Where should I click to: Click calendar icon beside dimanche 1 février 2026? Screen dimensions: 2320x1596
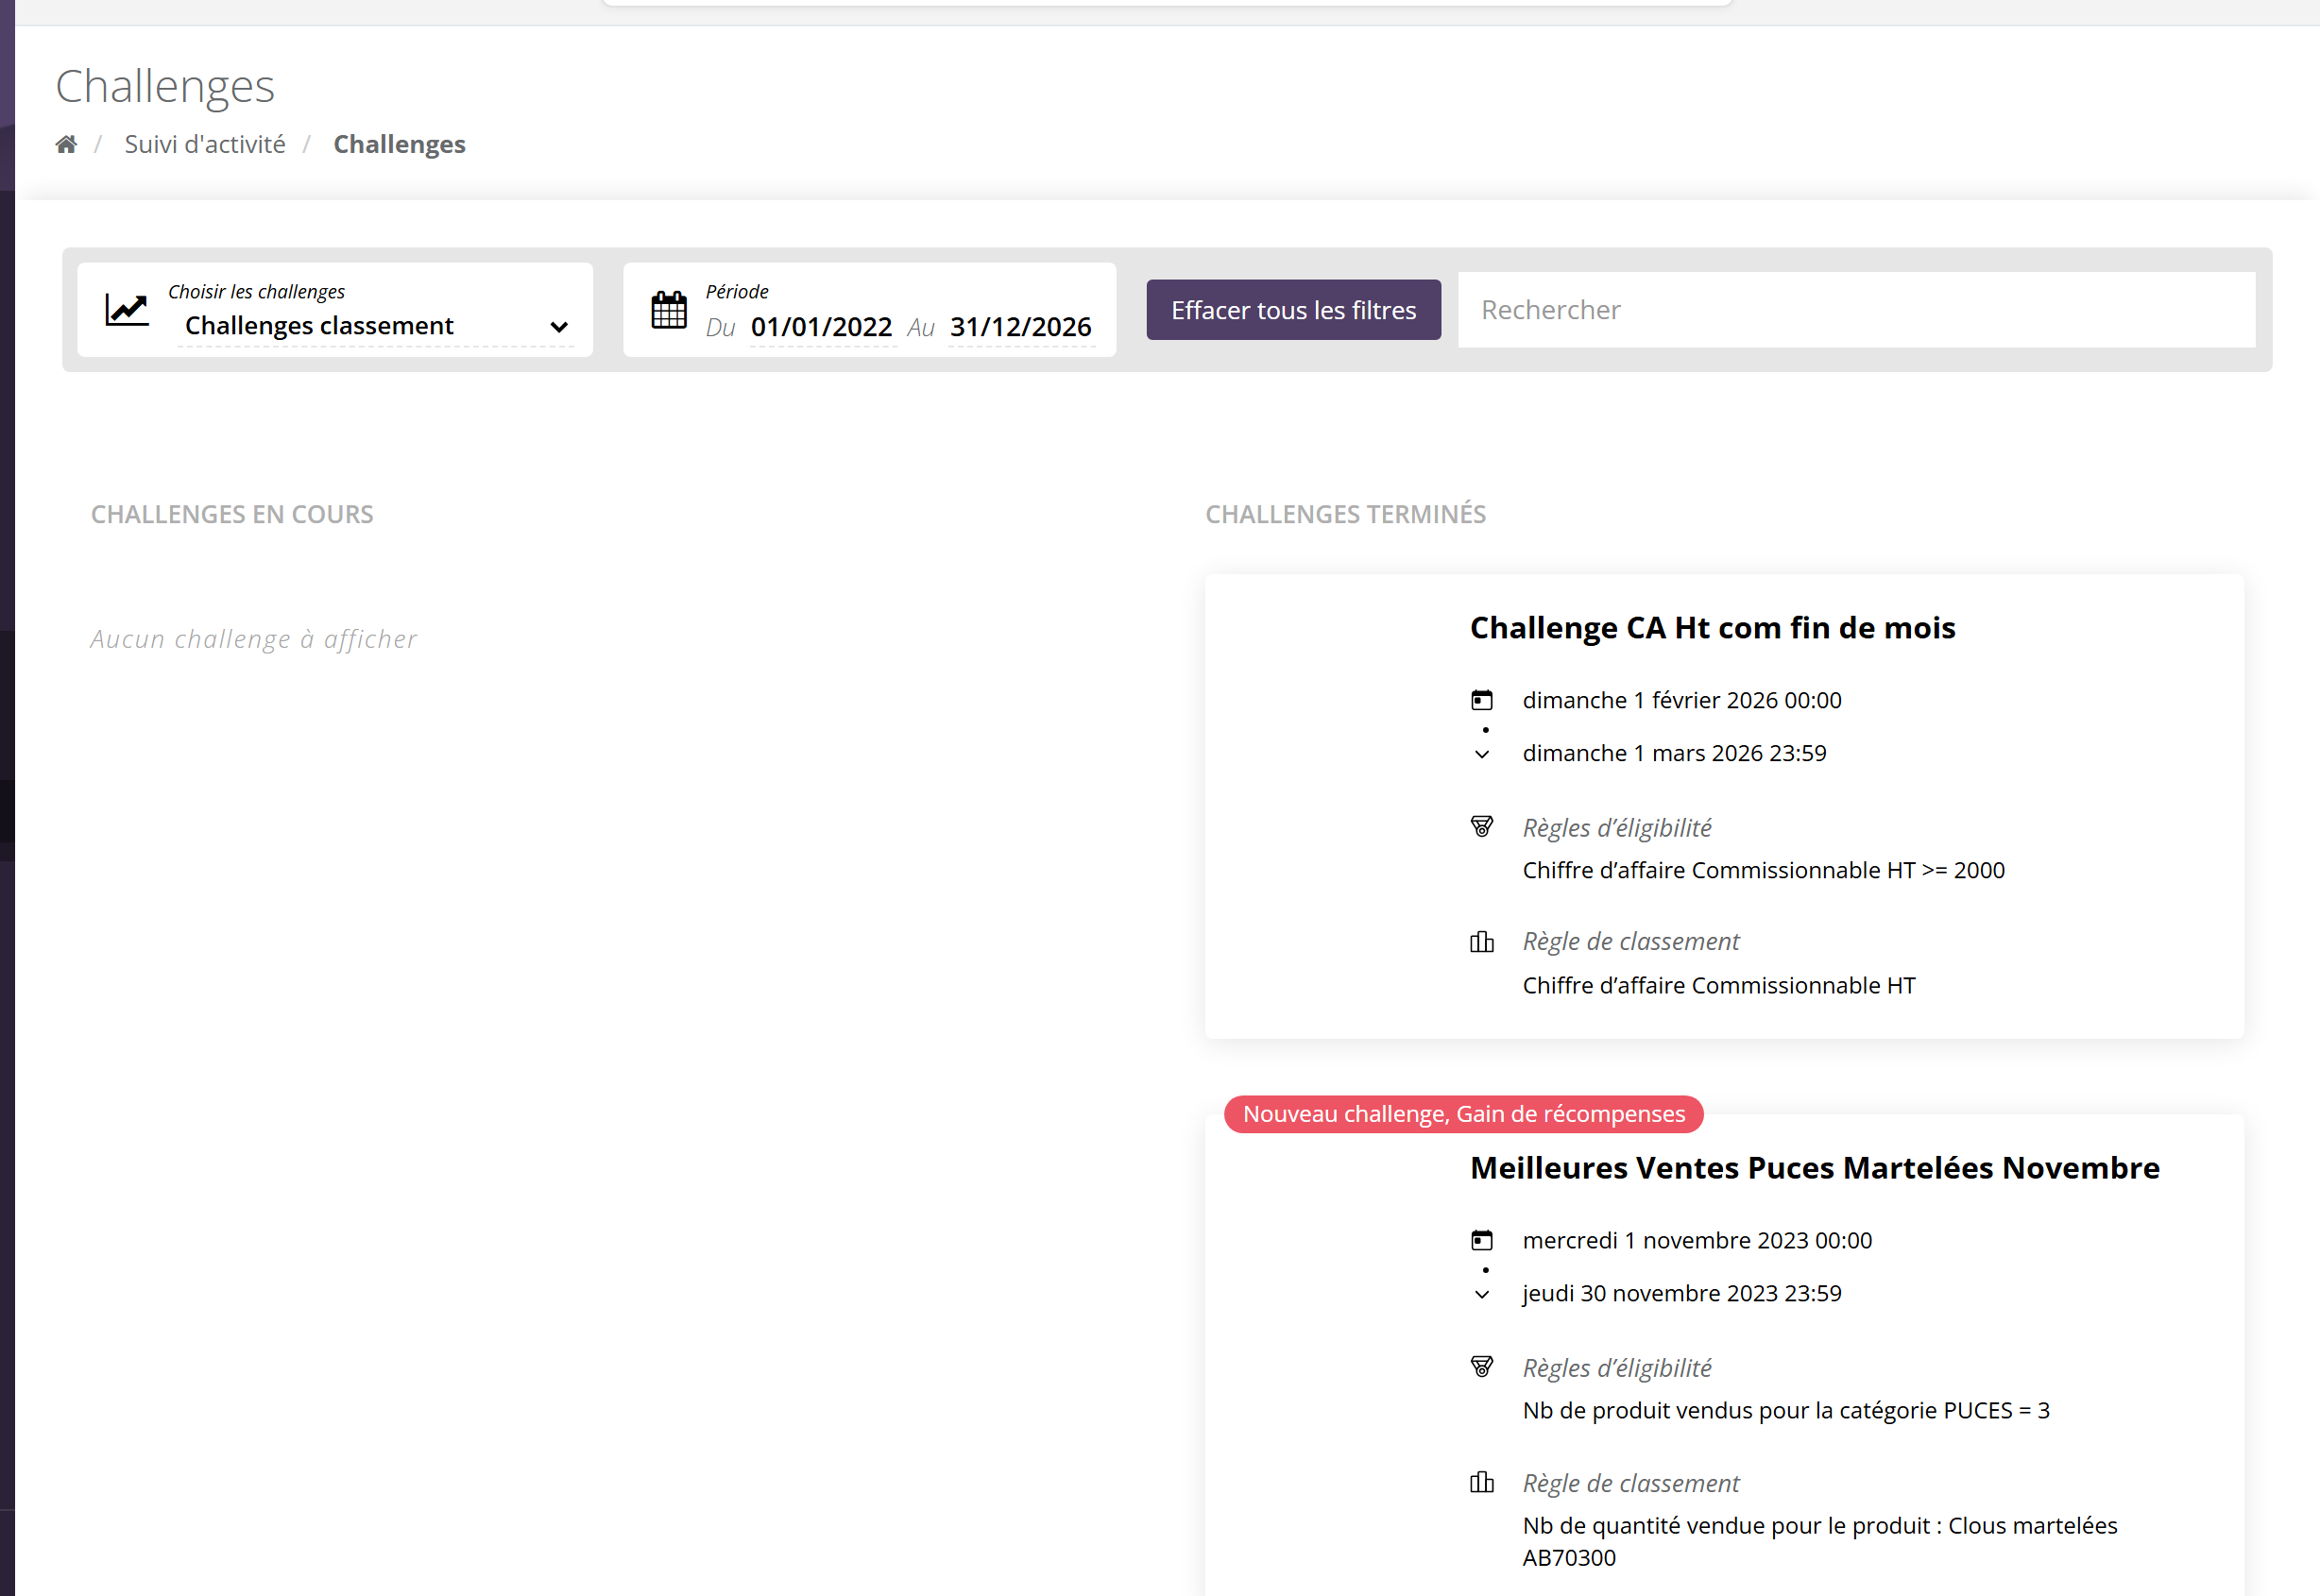click(1481, 700)
